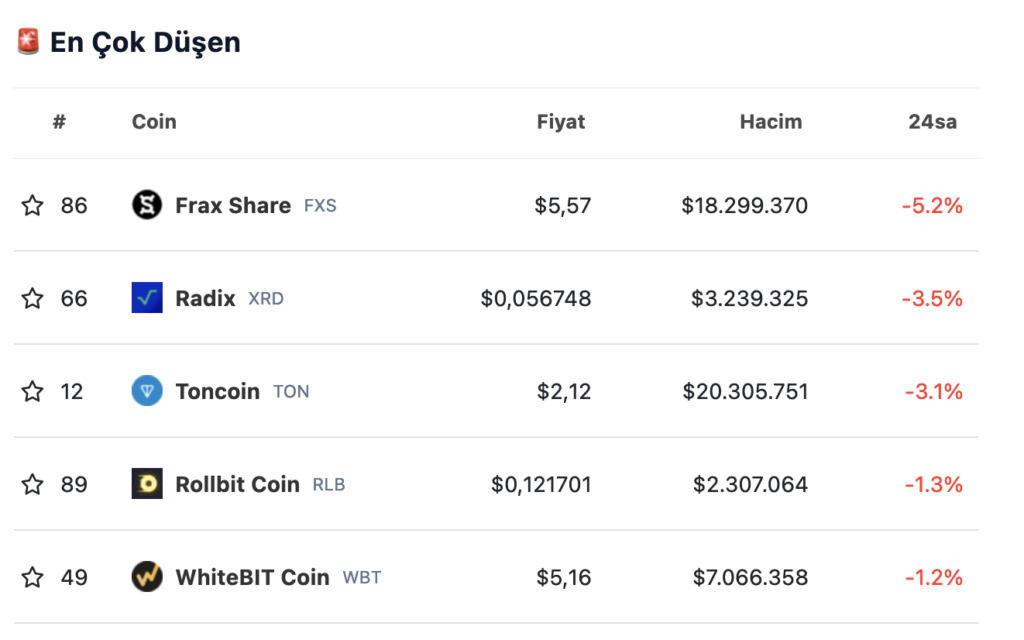Image resolution: width=1024 pixels, height=640 pixels.
Task: Sort by the Fiyat column header
Action: pos(560,122)
